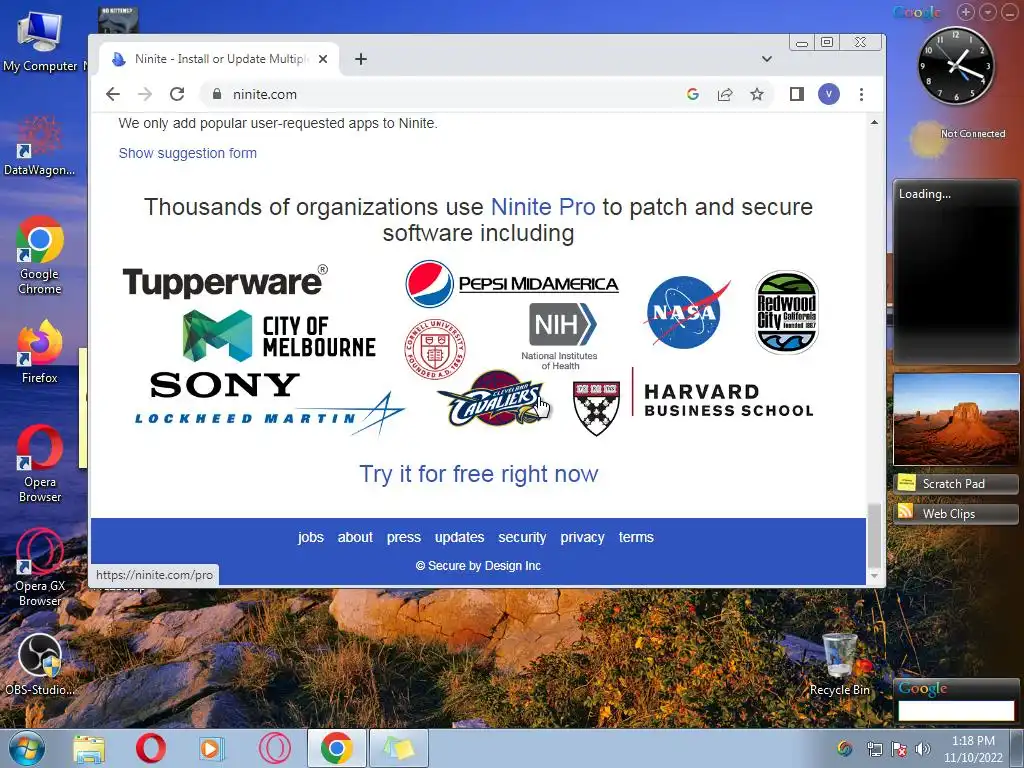This screenshot has width=1024, height=768.
Task: Click the vertical scrollbar thumb
Action: click(x=874, y=536)
